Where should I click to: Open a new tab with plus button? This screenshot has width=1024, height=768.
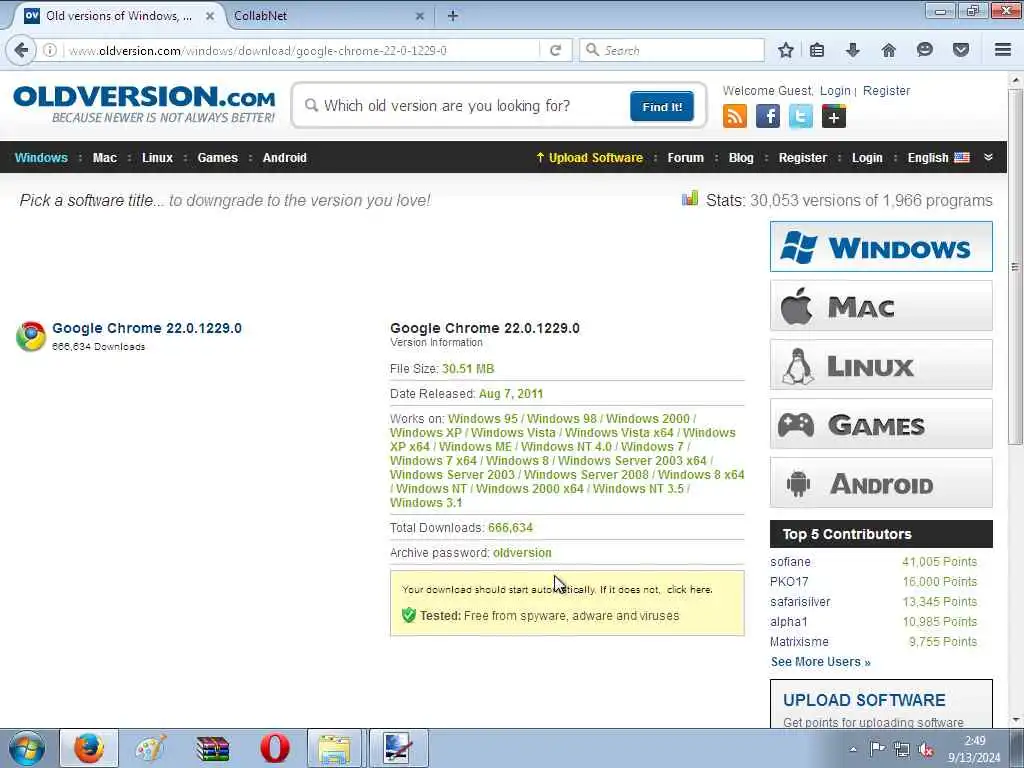coord(453,16)
